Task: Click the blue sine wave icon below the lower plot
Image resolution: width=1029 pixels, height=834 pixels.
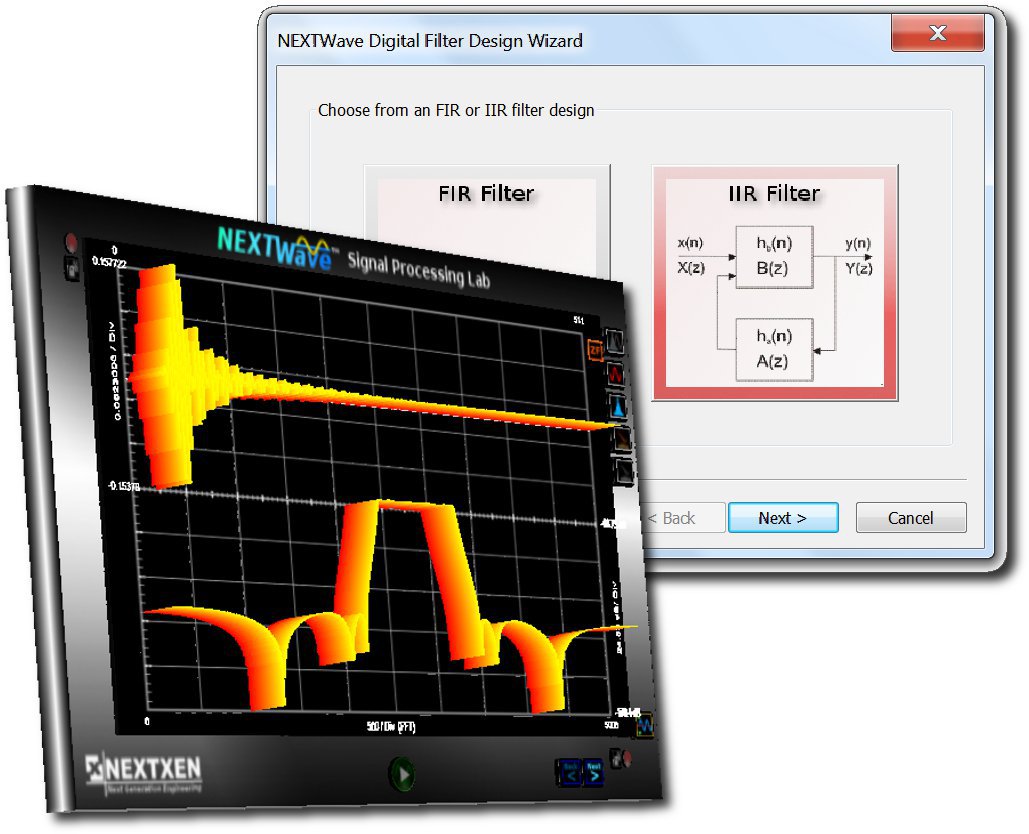Action: 645,724
